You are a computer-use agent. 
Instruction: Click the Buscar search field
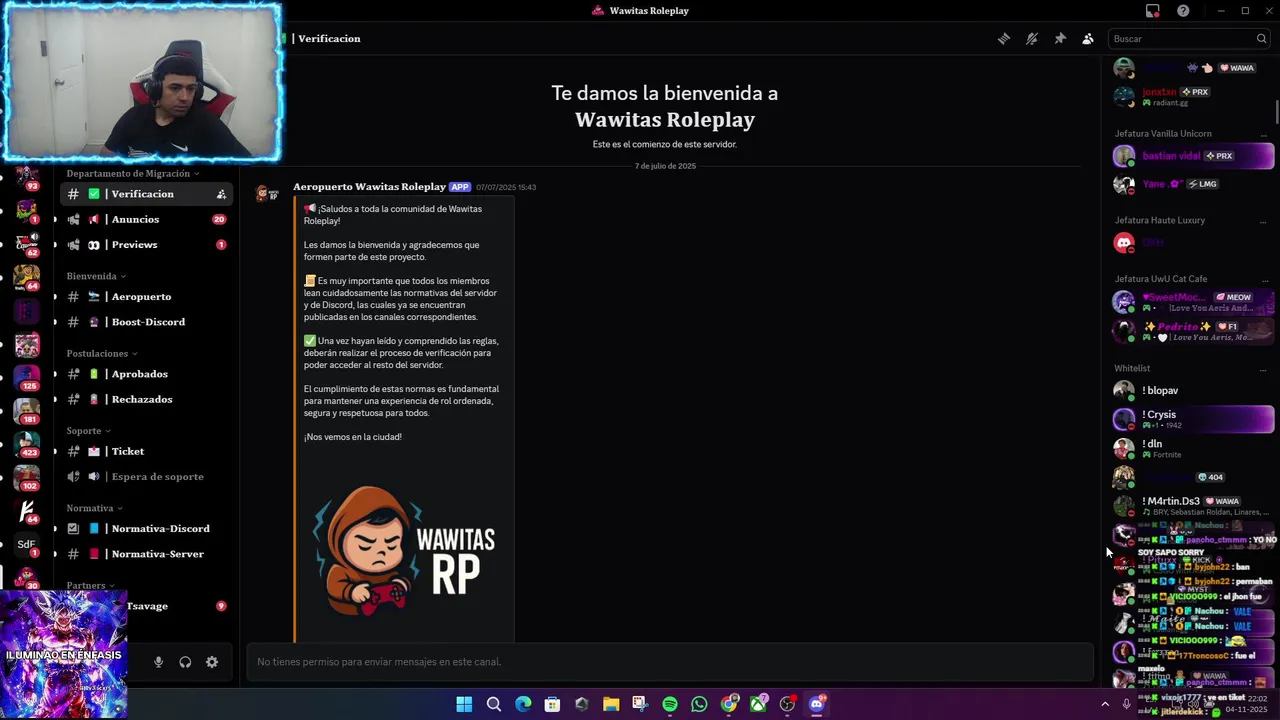(x=1189, y=39)
